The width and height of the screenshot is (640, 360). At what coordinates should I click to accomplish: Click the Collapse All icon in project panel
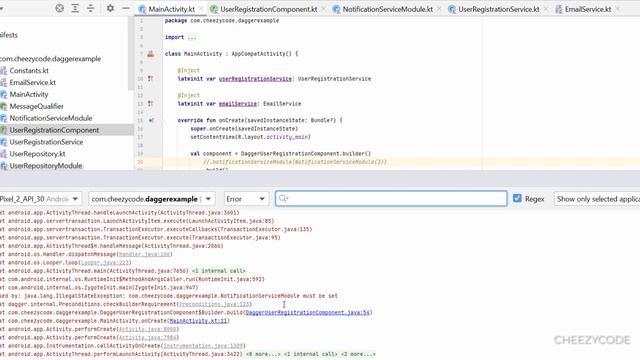click(x=90, y=8)
